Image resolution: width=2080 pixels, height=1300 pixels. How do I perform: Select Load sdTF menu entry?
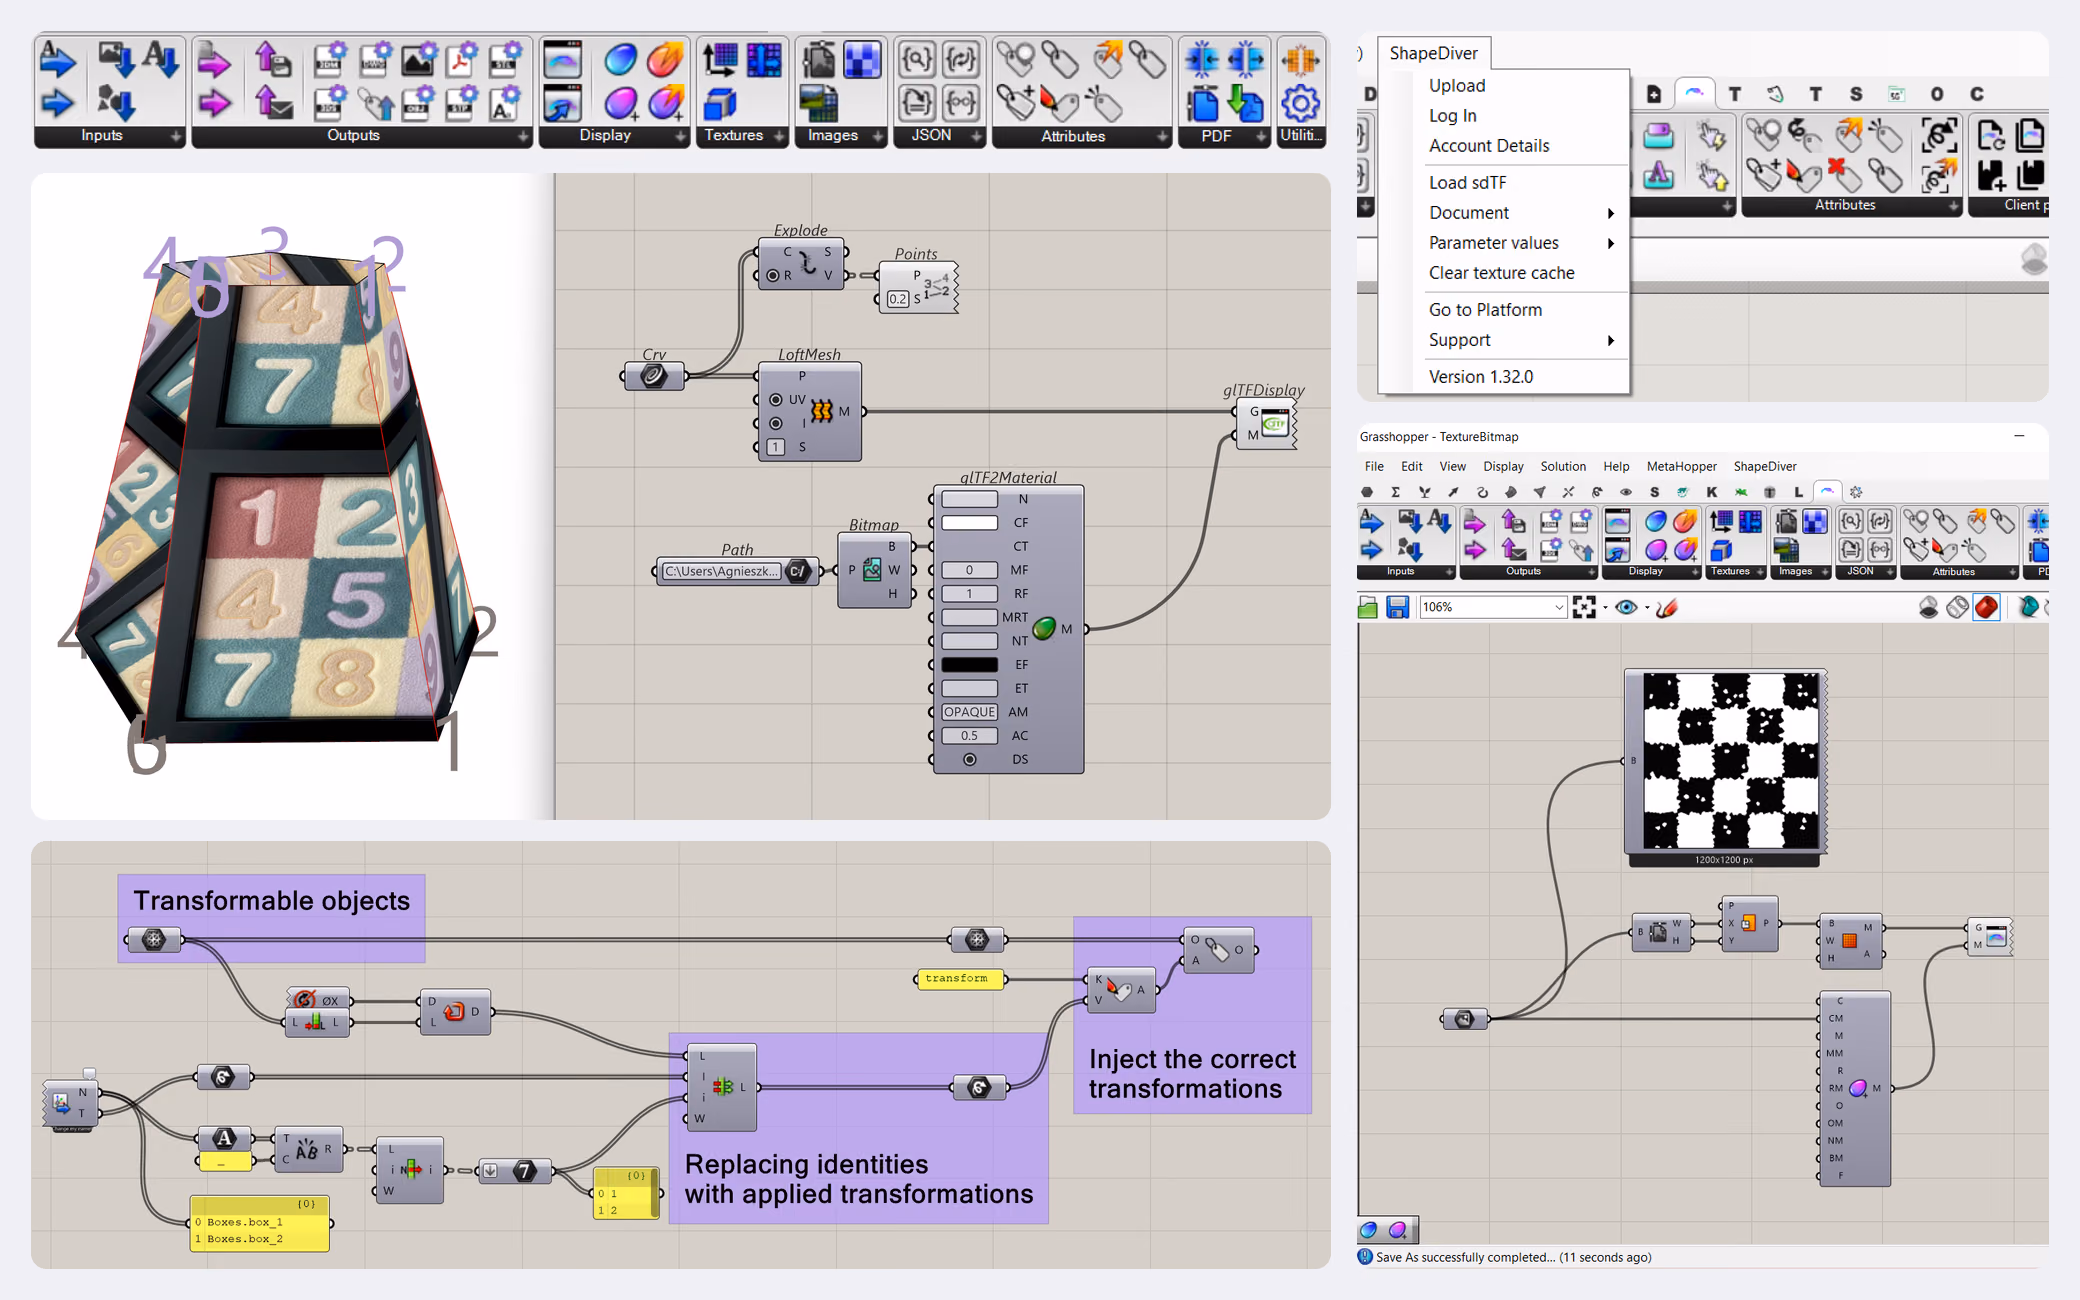click(1467, 182)
